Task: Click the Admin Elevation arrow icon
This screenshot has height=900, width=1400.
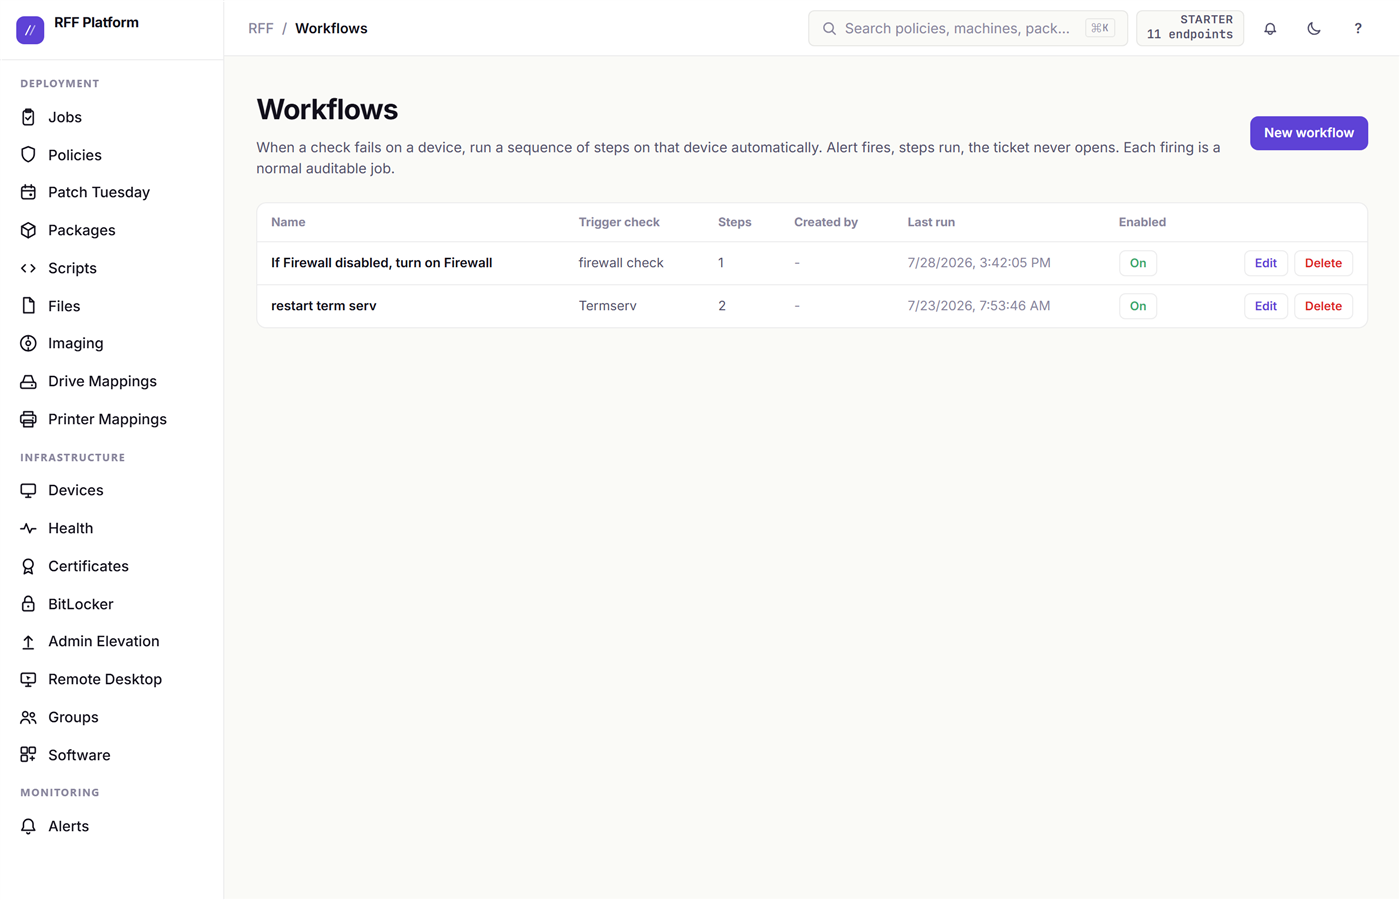Action: coord(28,641)
